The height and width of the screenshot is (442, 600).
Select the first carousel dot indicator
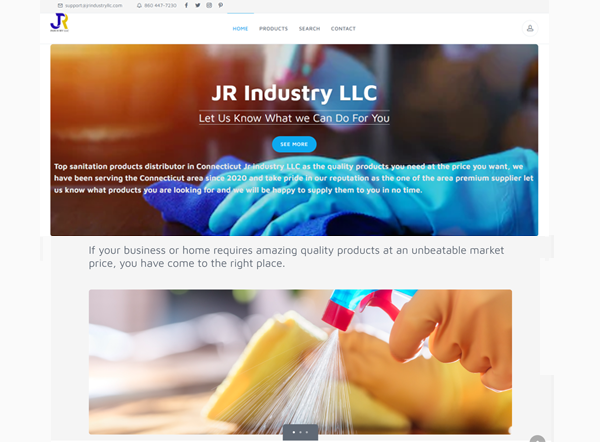(x=293, y=432)
